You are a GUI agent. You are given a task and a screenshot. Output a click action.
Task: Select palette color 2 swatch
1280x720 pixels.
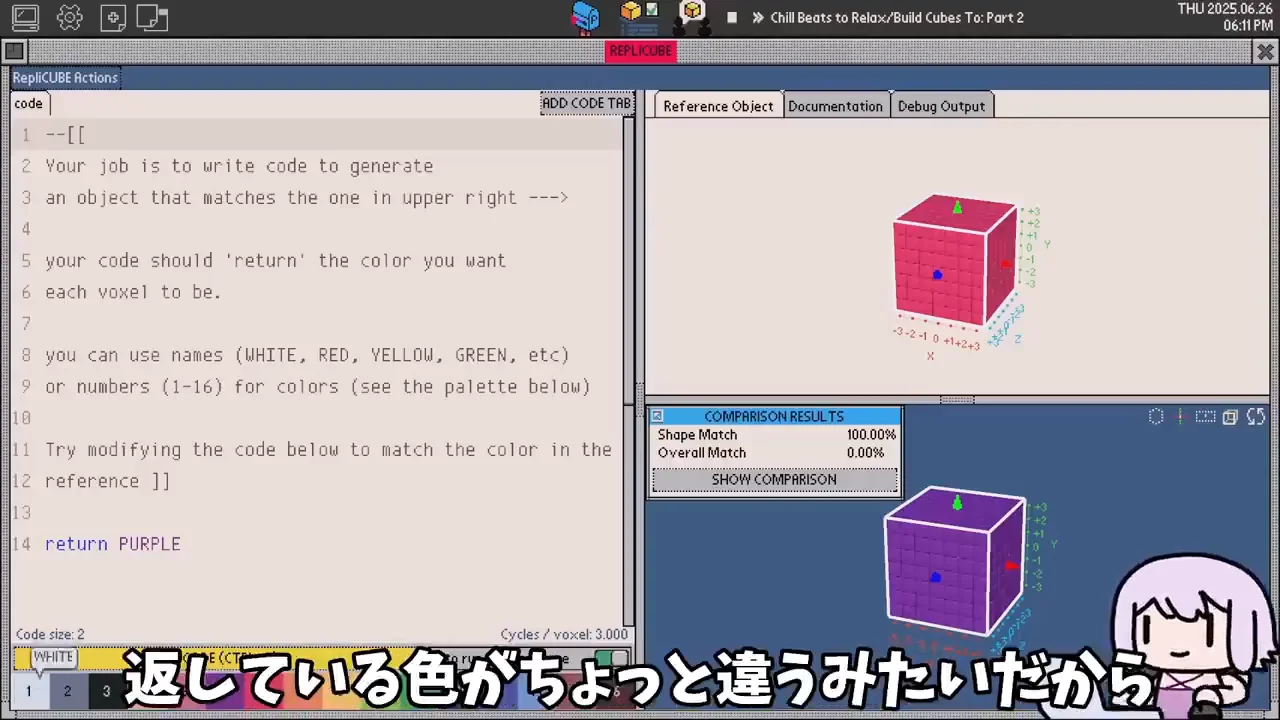(x=67, y=691)
